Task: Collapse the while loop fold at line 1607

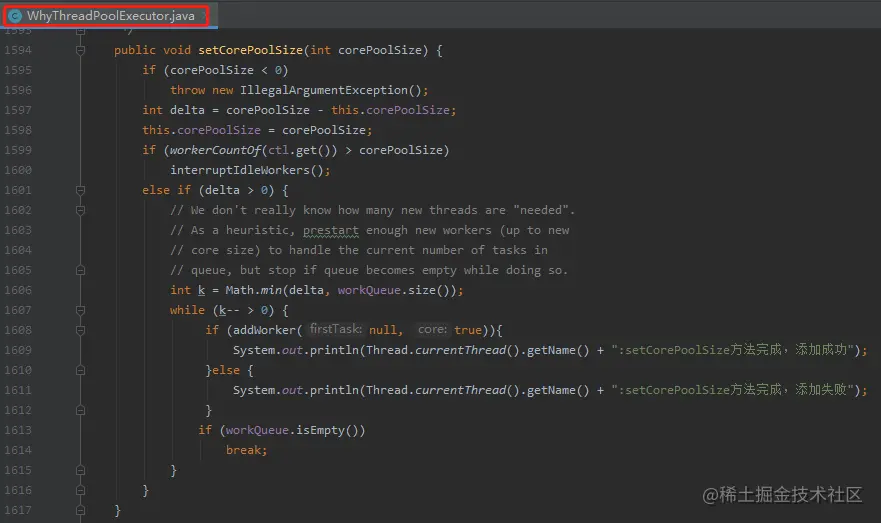Action: click(80, 310)
